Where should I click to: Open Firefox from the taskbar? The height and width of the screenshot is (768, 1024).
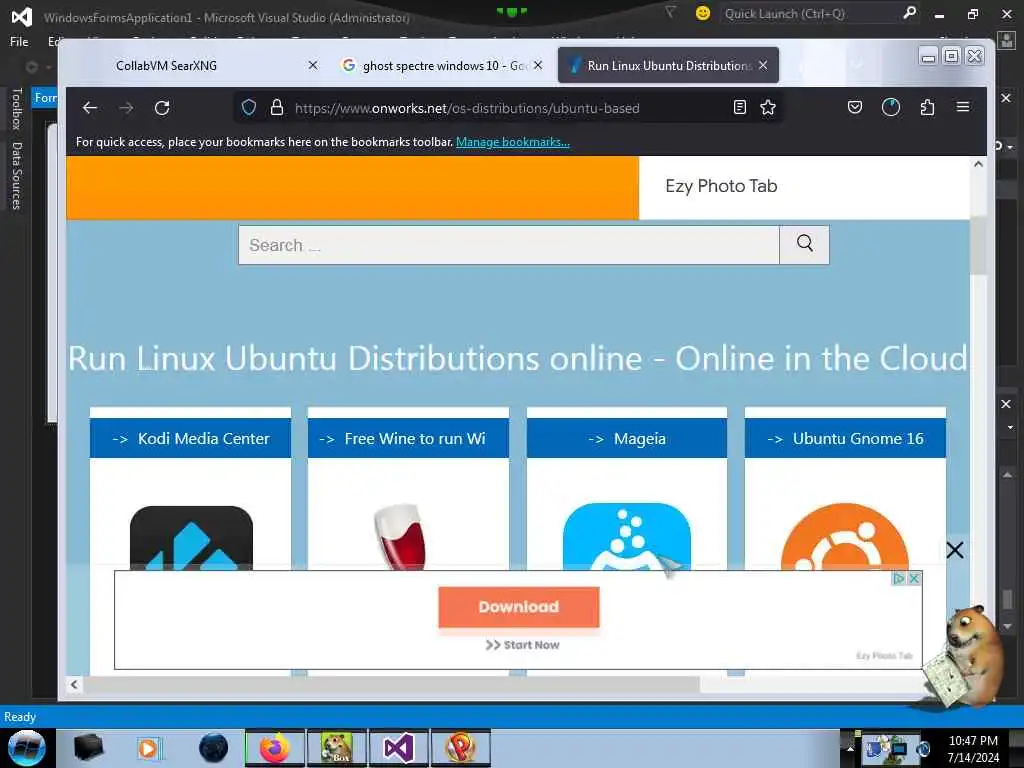point(274,748)
